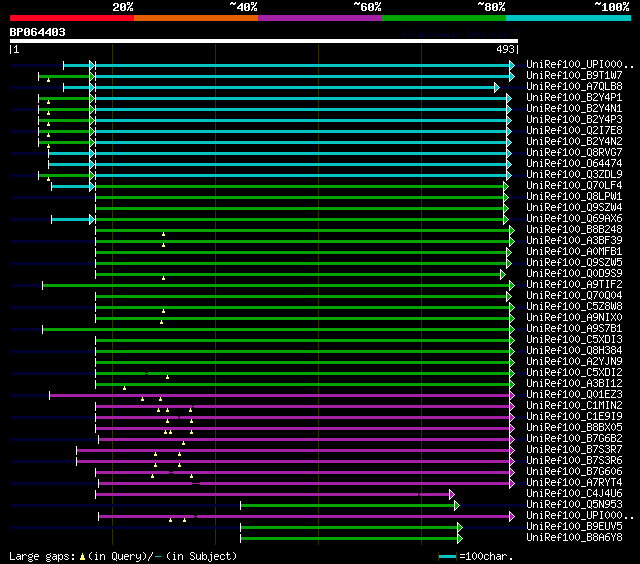Open the UniRef100_A7QLB8 hit label
The height and width of the screenshot is (564, 640).
point(574,87)
